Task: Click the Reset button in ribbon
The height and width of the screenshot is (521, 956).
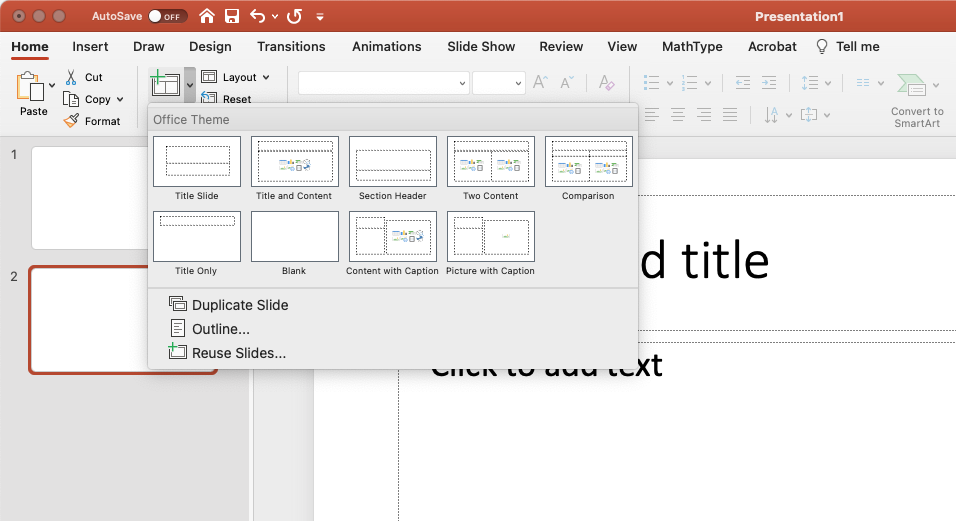Action: click(x=236, y=99)
